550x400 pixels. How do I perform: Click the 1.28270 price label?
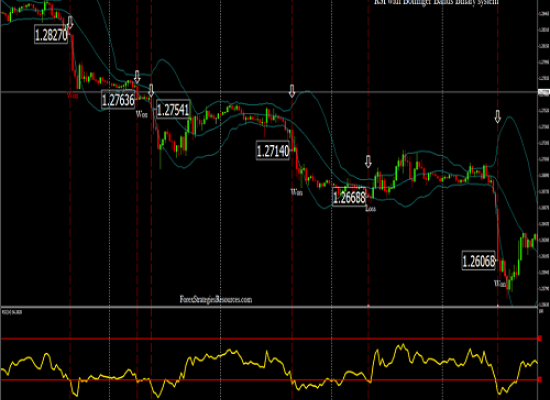pyautogui.click(x=51, y=35)
